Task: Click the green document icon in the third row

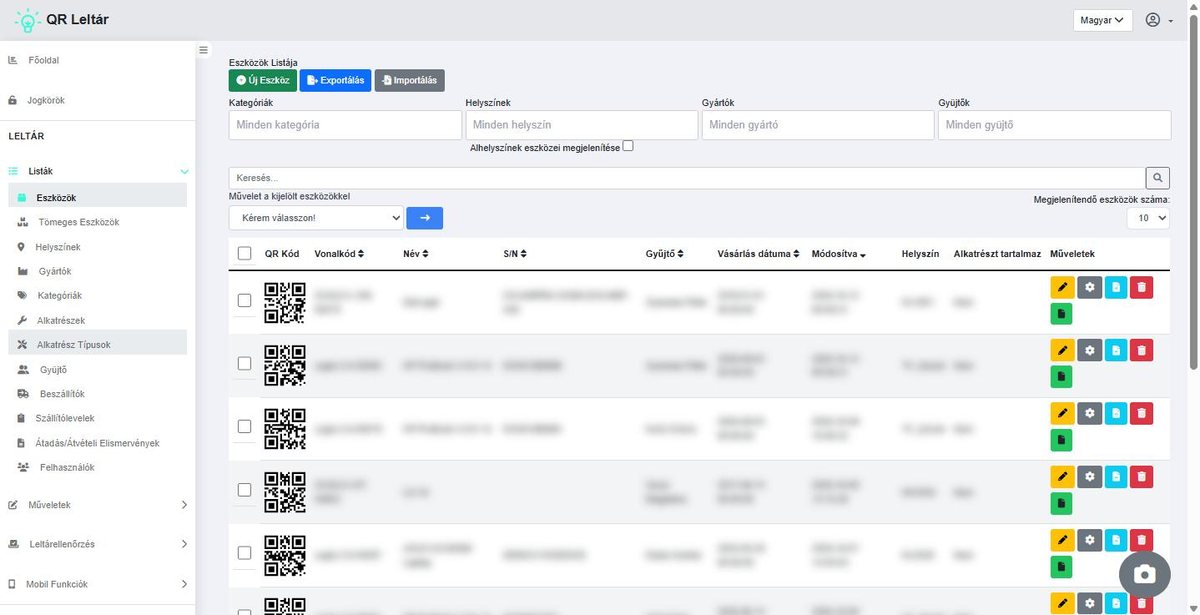Action: pos(1062,440)
